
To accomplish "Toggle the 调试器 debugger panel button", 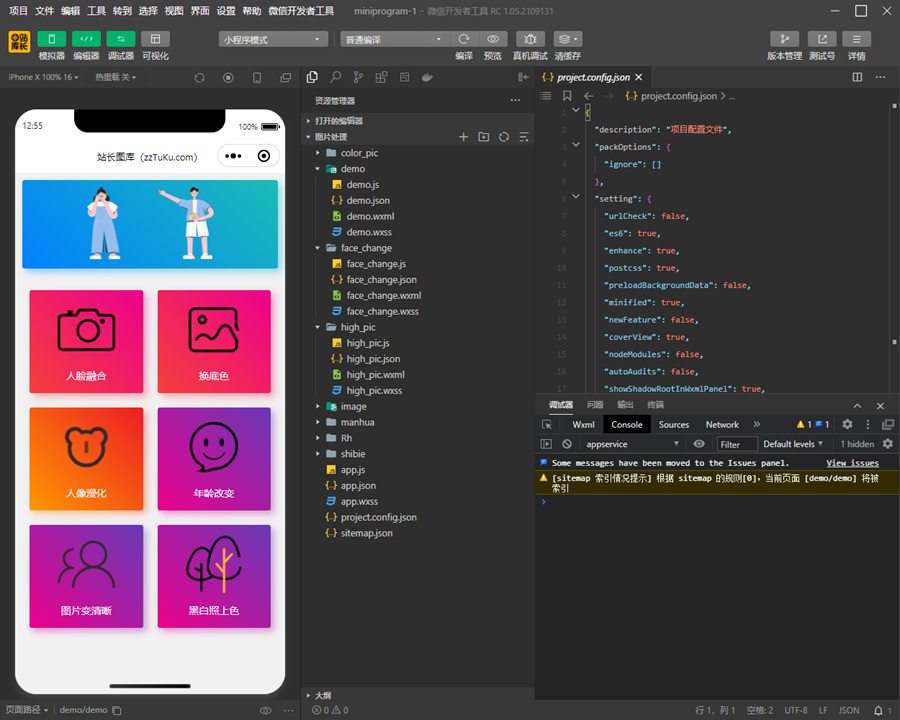I will [120, 39].
